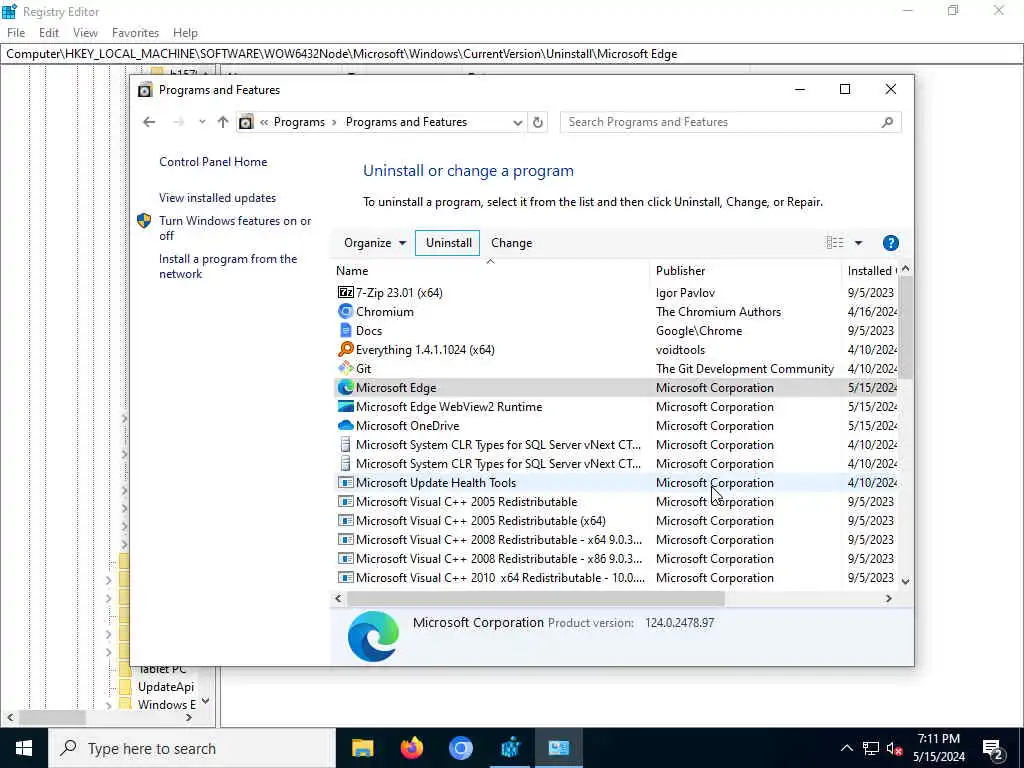Sort by the Name column header
The width and height of the screenshot is (1024, 768).
coord(492,270)
